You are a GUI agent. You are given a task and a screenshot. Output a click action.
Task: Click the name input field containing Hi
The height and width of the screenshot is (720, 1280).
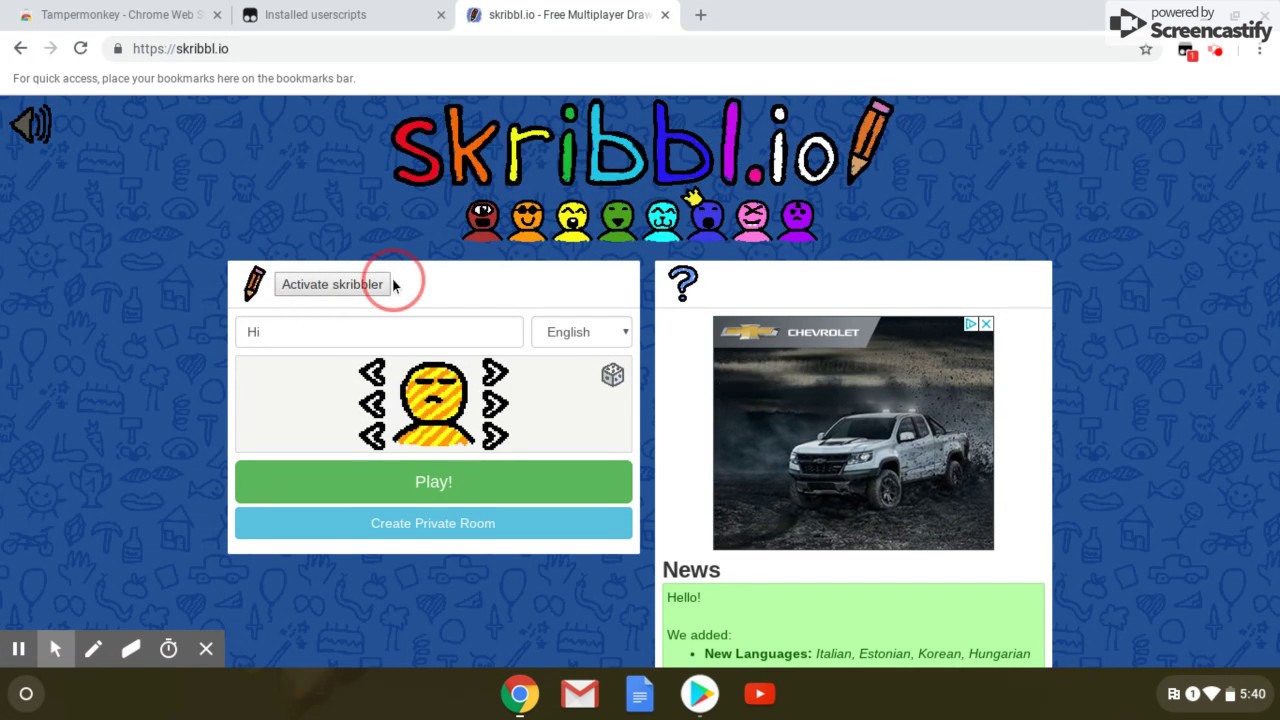[x=379, y=332]
